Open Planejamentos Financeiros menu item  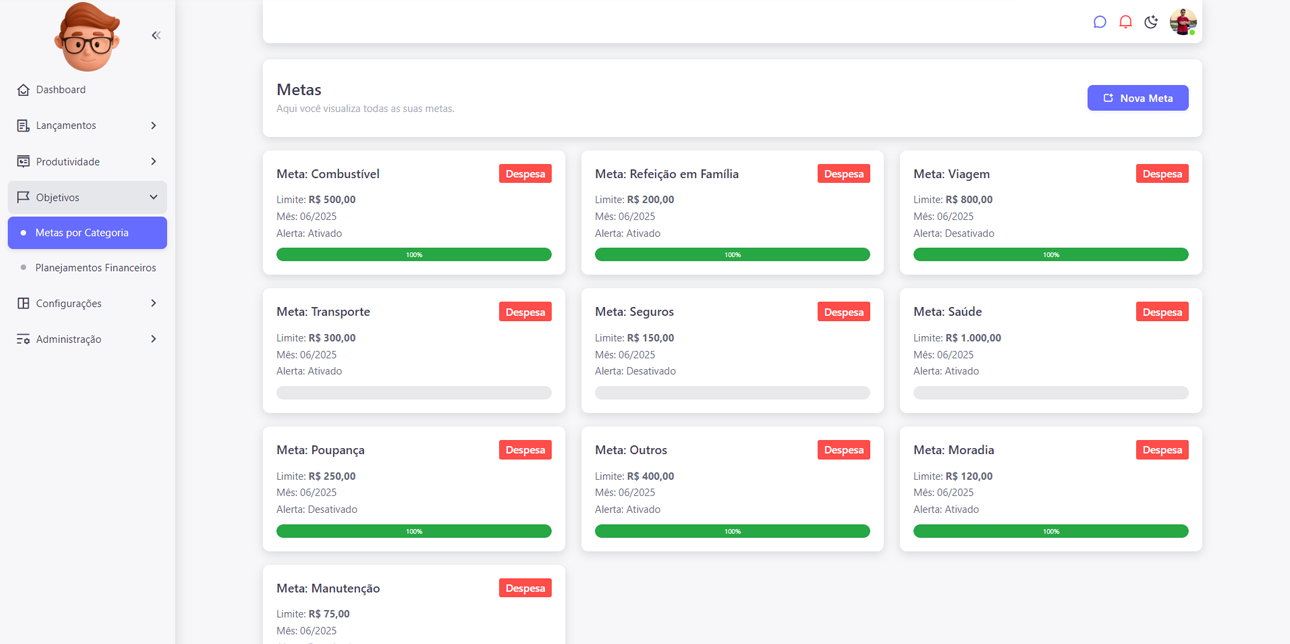pyautogui.click(x=95, y=268)
